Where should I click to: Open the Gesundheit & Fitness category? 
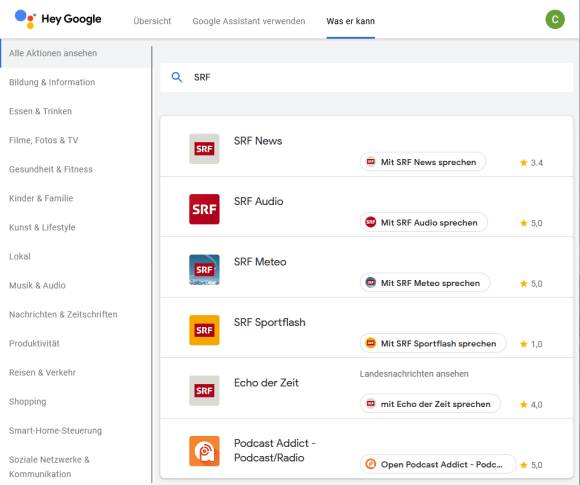[51, 169]
